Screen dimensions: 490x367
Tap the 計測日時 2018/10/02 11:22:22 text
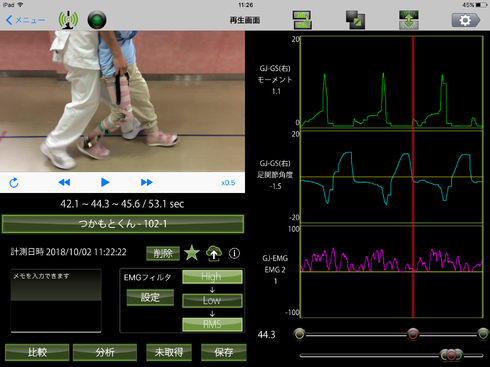coord(69,252)
